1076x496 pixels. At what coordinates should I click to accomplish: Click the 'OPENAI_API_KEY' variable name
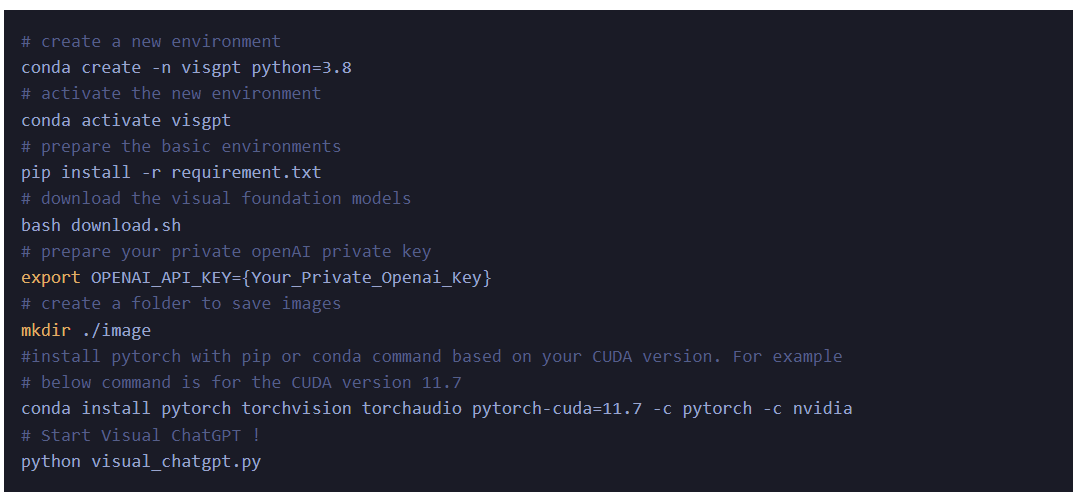(x=161, y=278)
